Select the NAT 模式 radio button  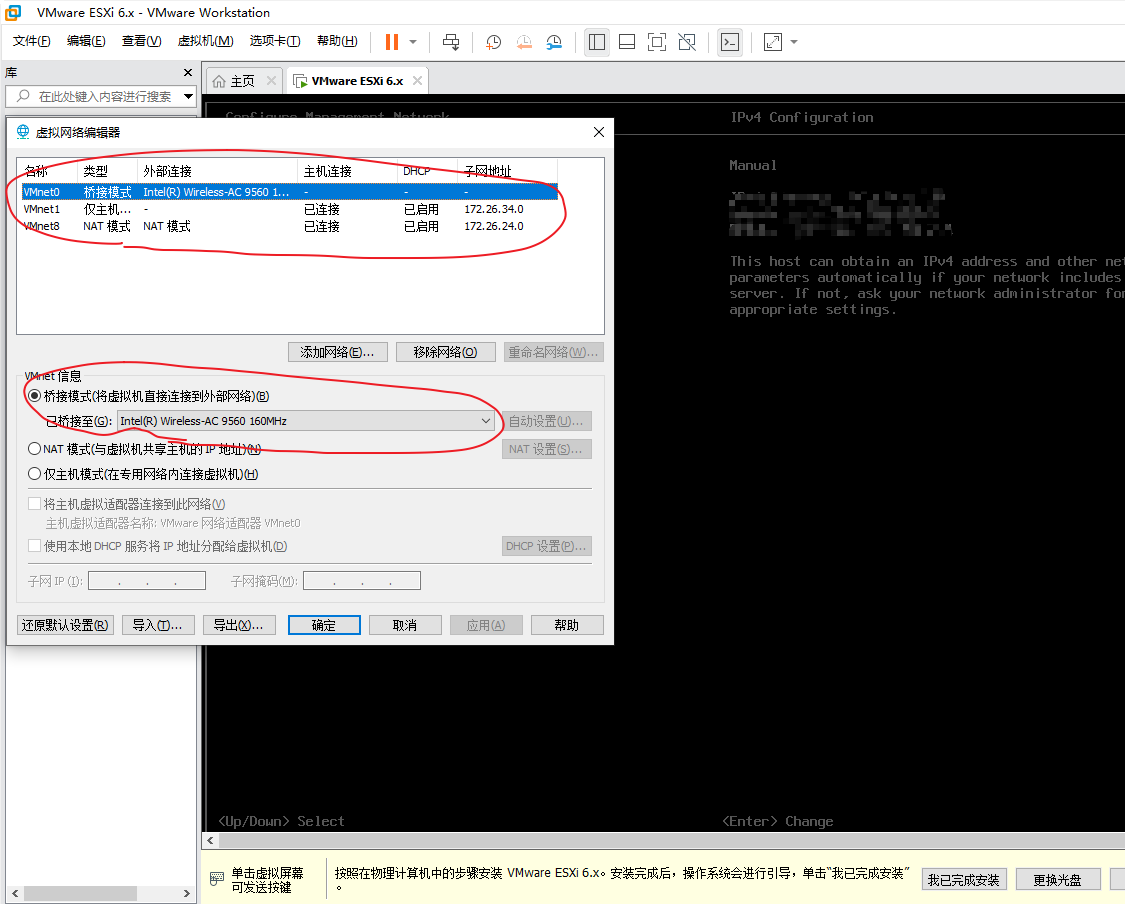coord(34,448)
